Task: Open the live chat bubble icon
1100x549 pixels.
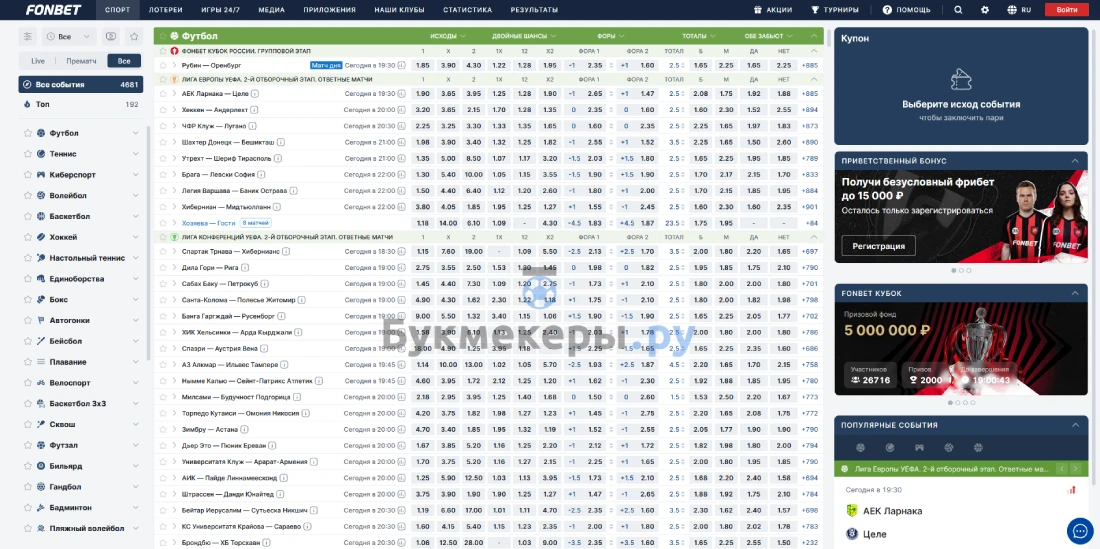Action: 1080,531
